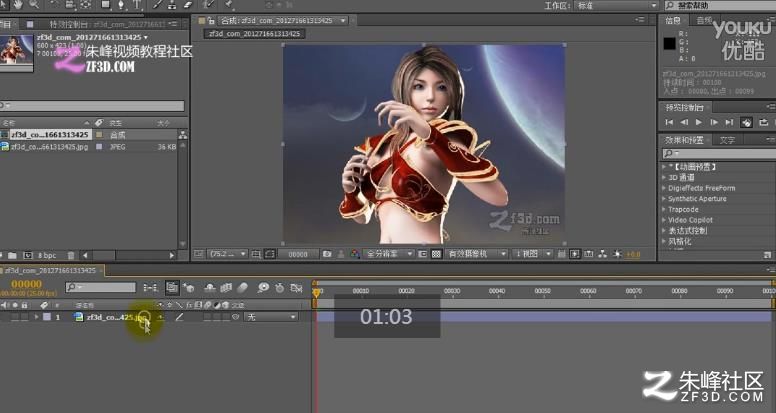Image resolution: width=776 pixels, height=413 pixels.
Task: Click the quality switch slash on layer 1
Action: pyautogui.click(x=179, y=317)
